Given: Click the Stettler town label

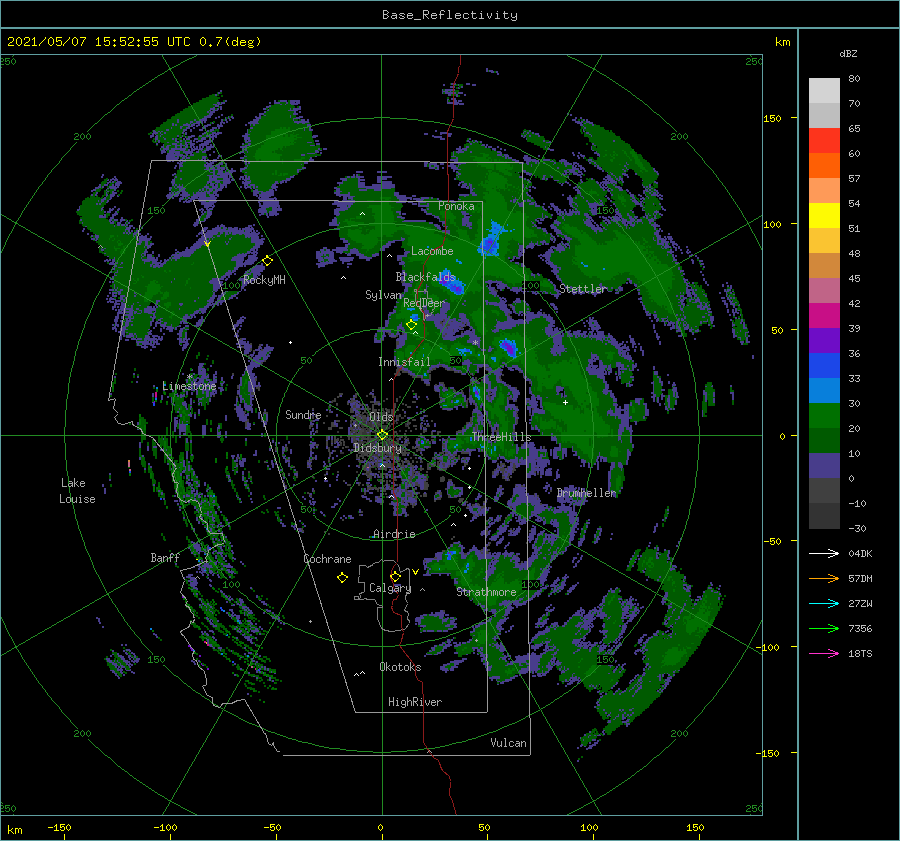Looking at the screenshot, I should (583, 289).
